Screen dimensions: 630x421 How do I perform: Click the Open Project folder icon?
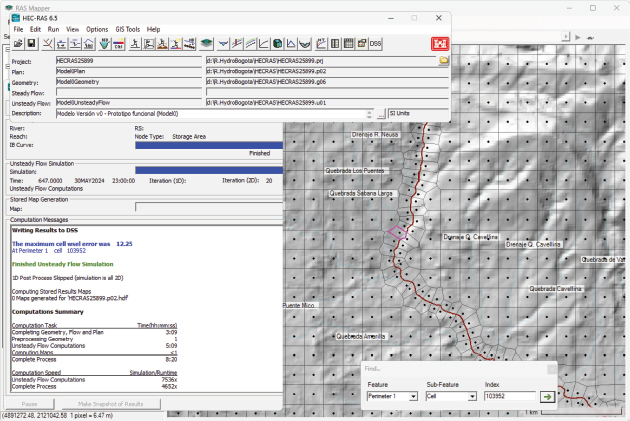[x=20, y=44]
